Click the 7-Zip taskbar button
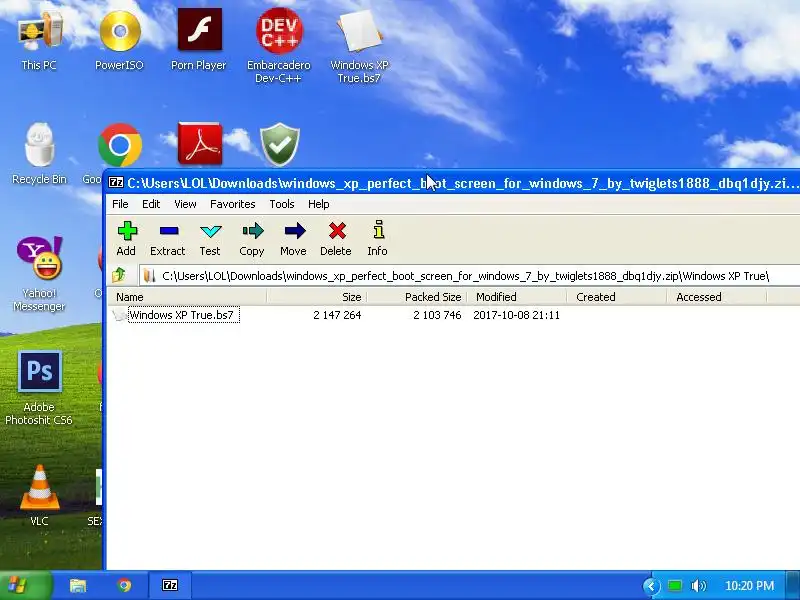This screenshot has width=800, height=600. [170, 585]
